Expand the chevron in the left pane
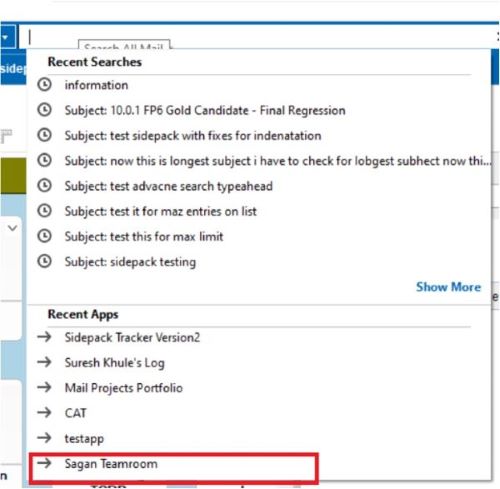 13,228
